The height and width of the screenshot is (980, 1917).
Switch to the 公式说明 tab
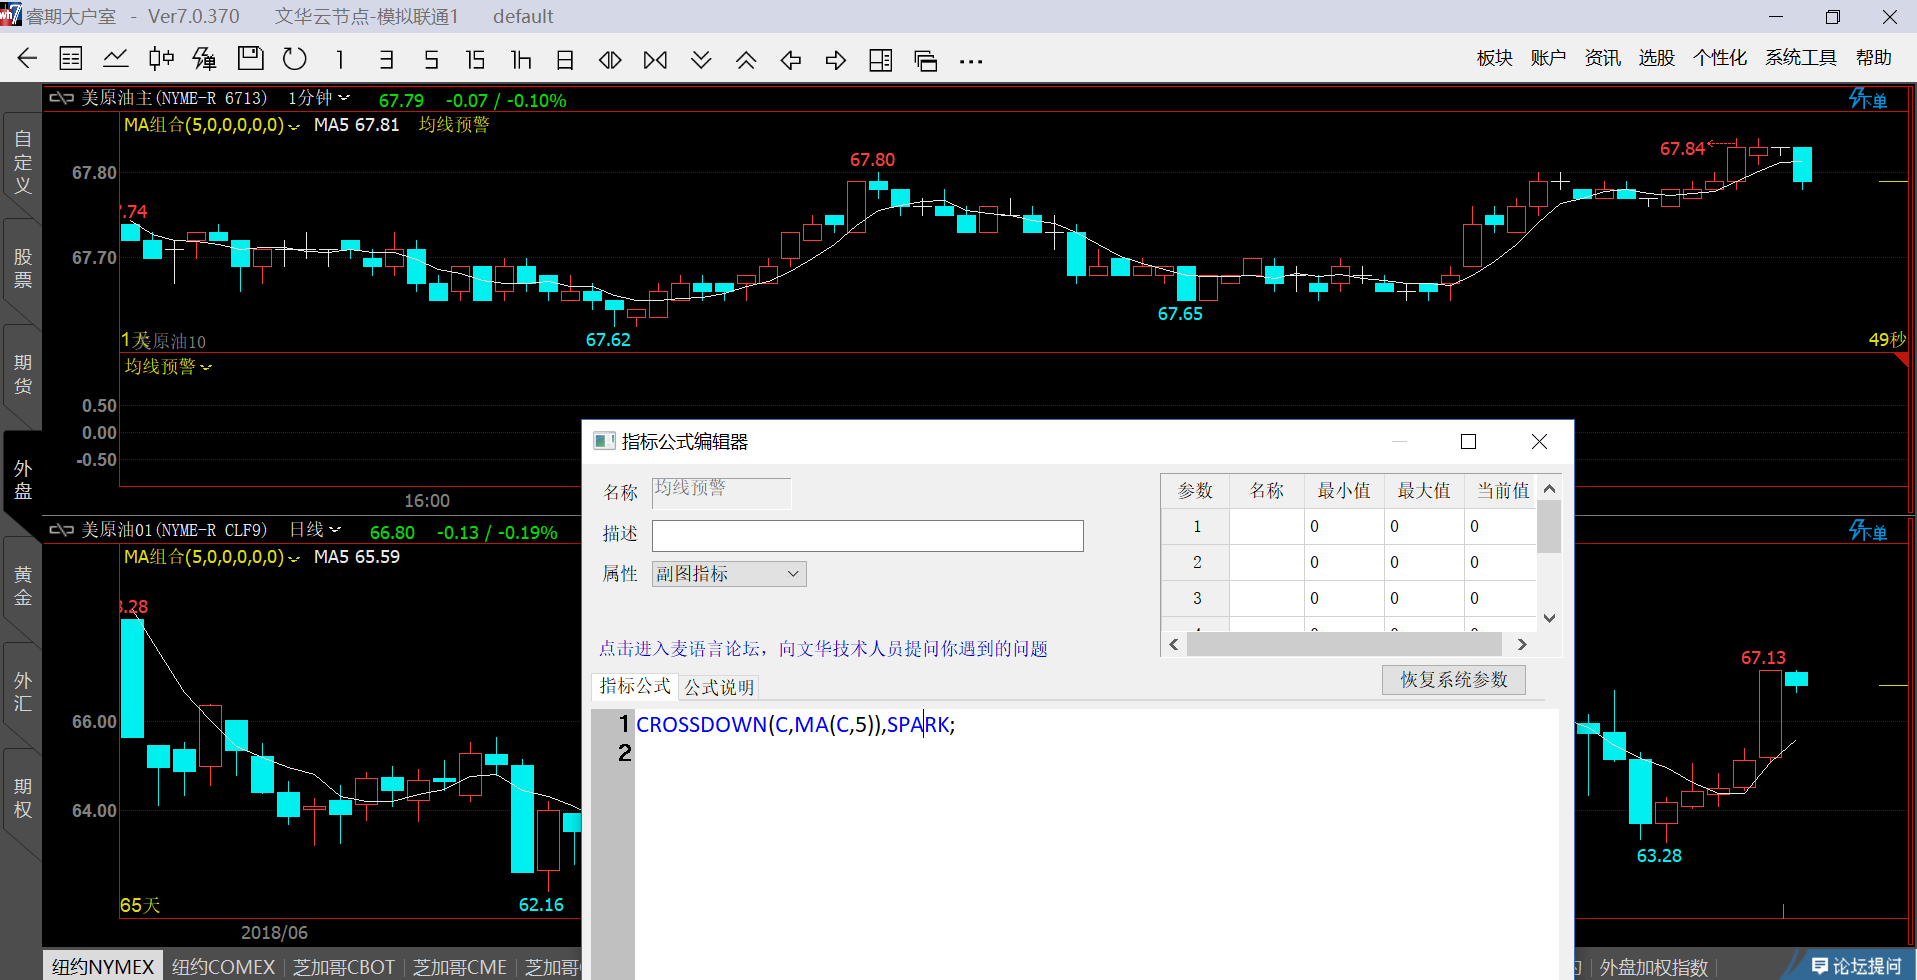719,687
